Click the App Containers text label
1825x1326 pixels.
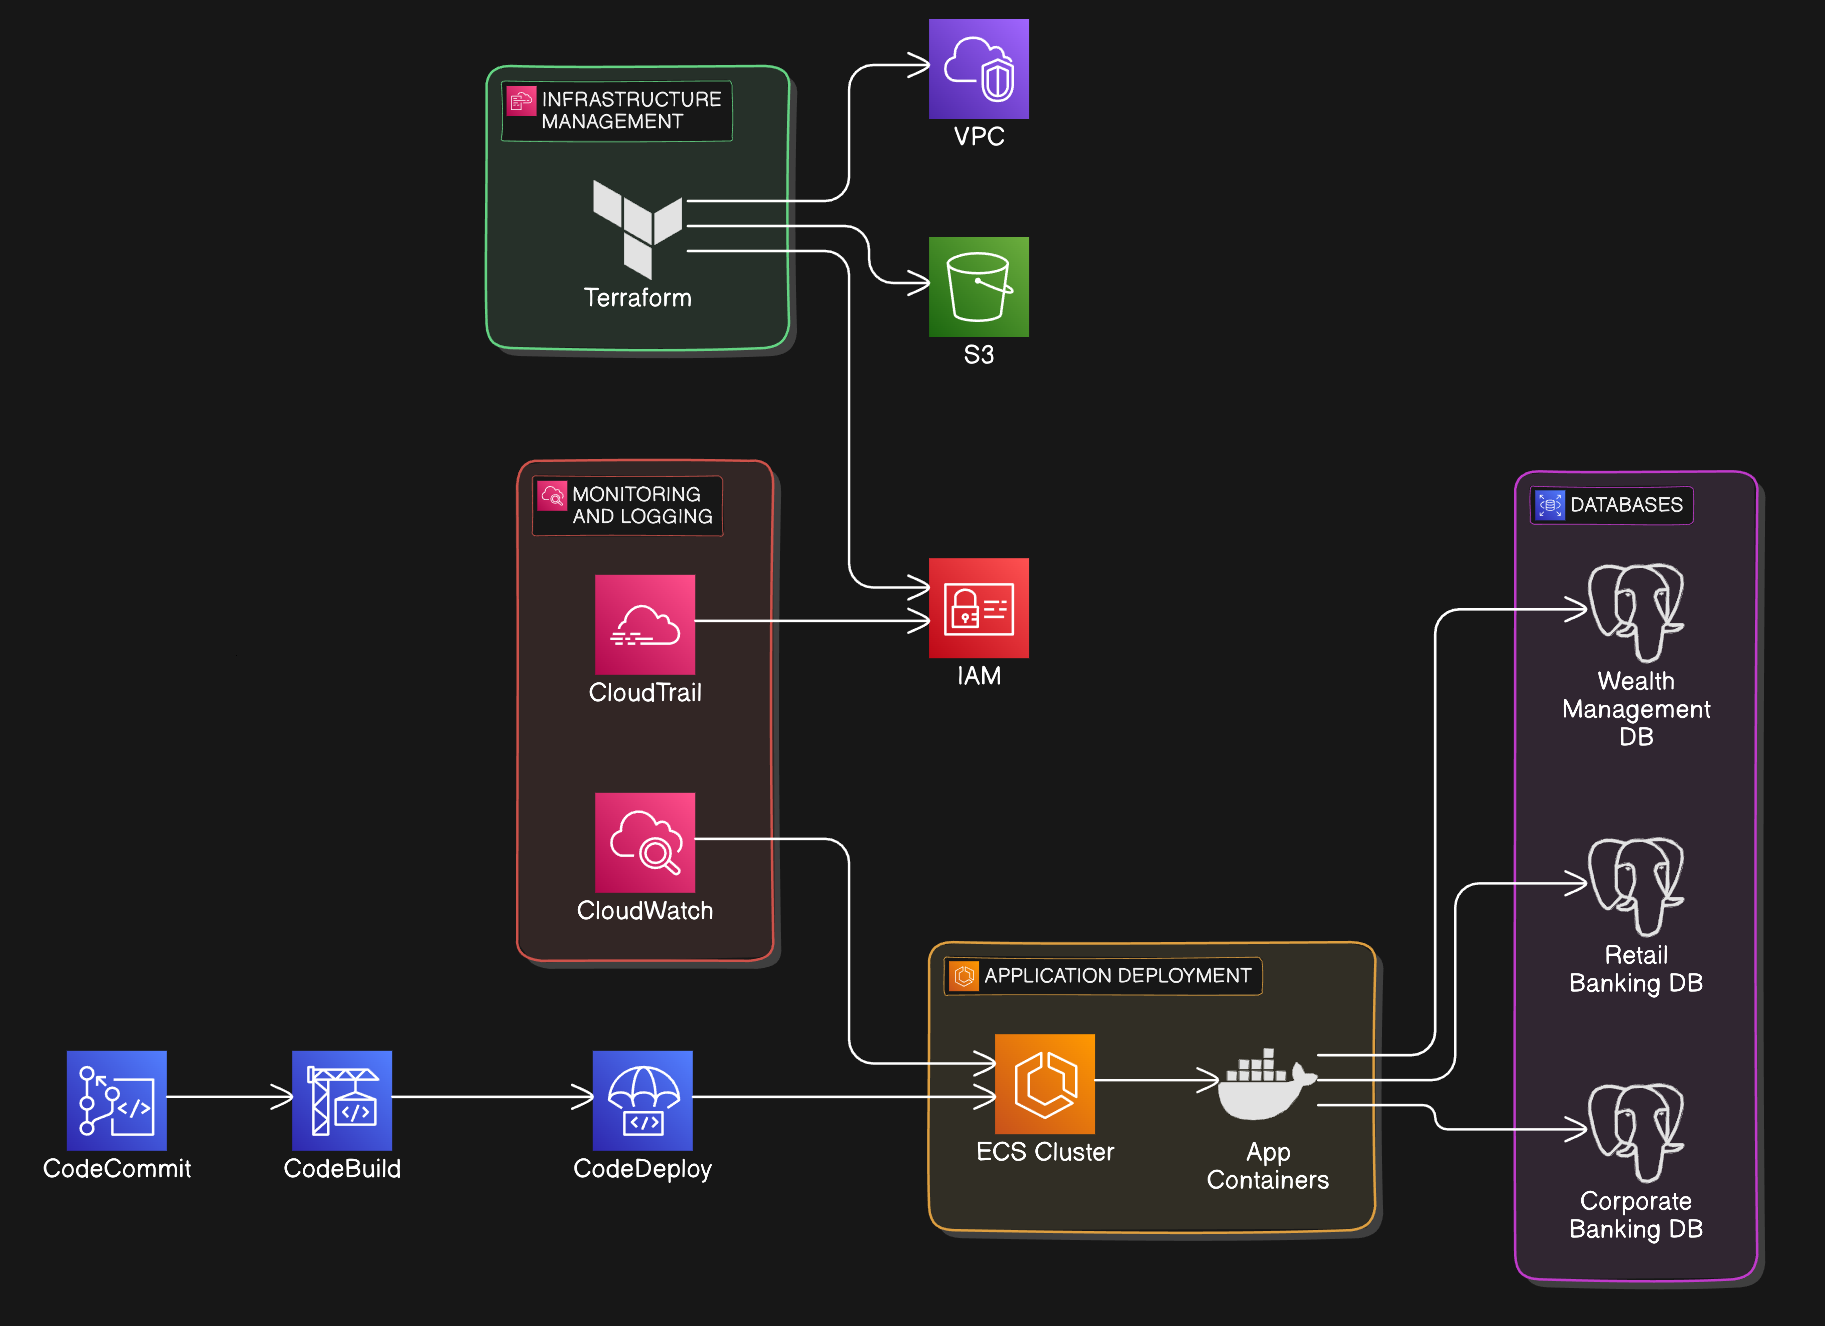coord(1268,1166)
